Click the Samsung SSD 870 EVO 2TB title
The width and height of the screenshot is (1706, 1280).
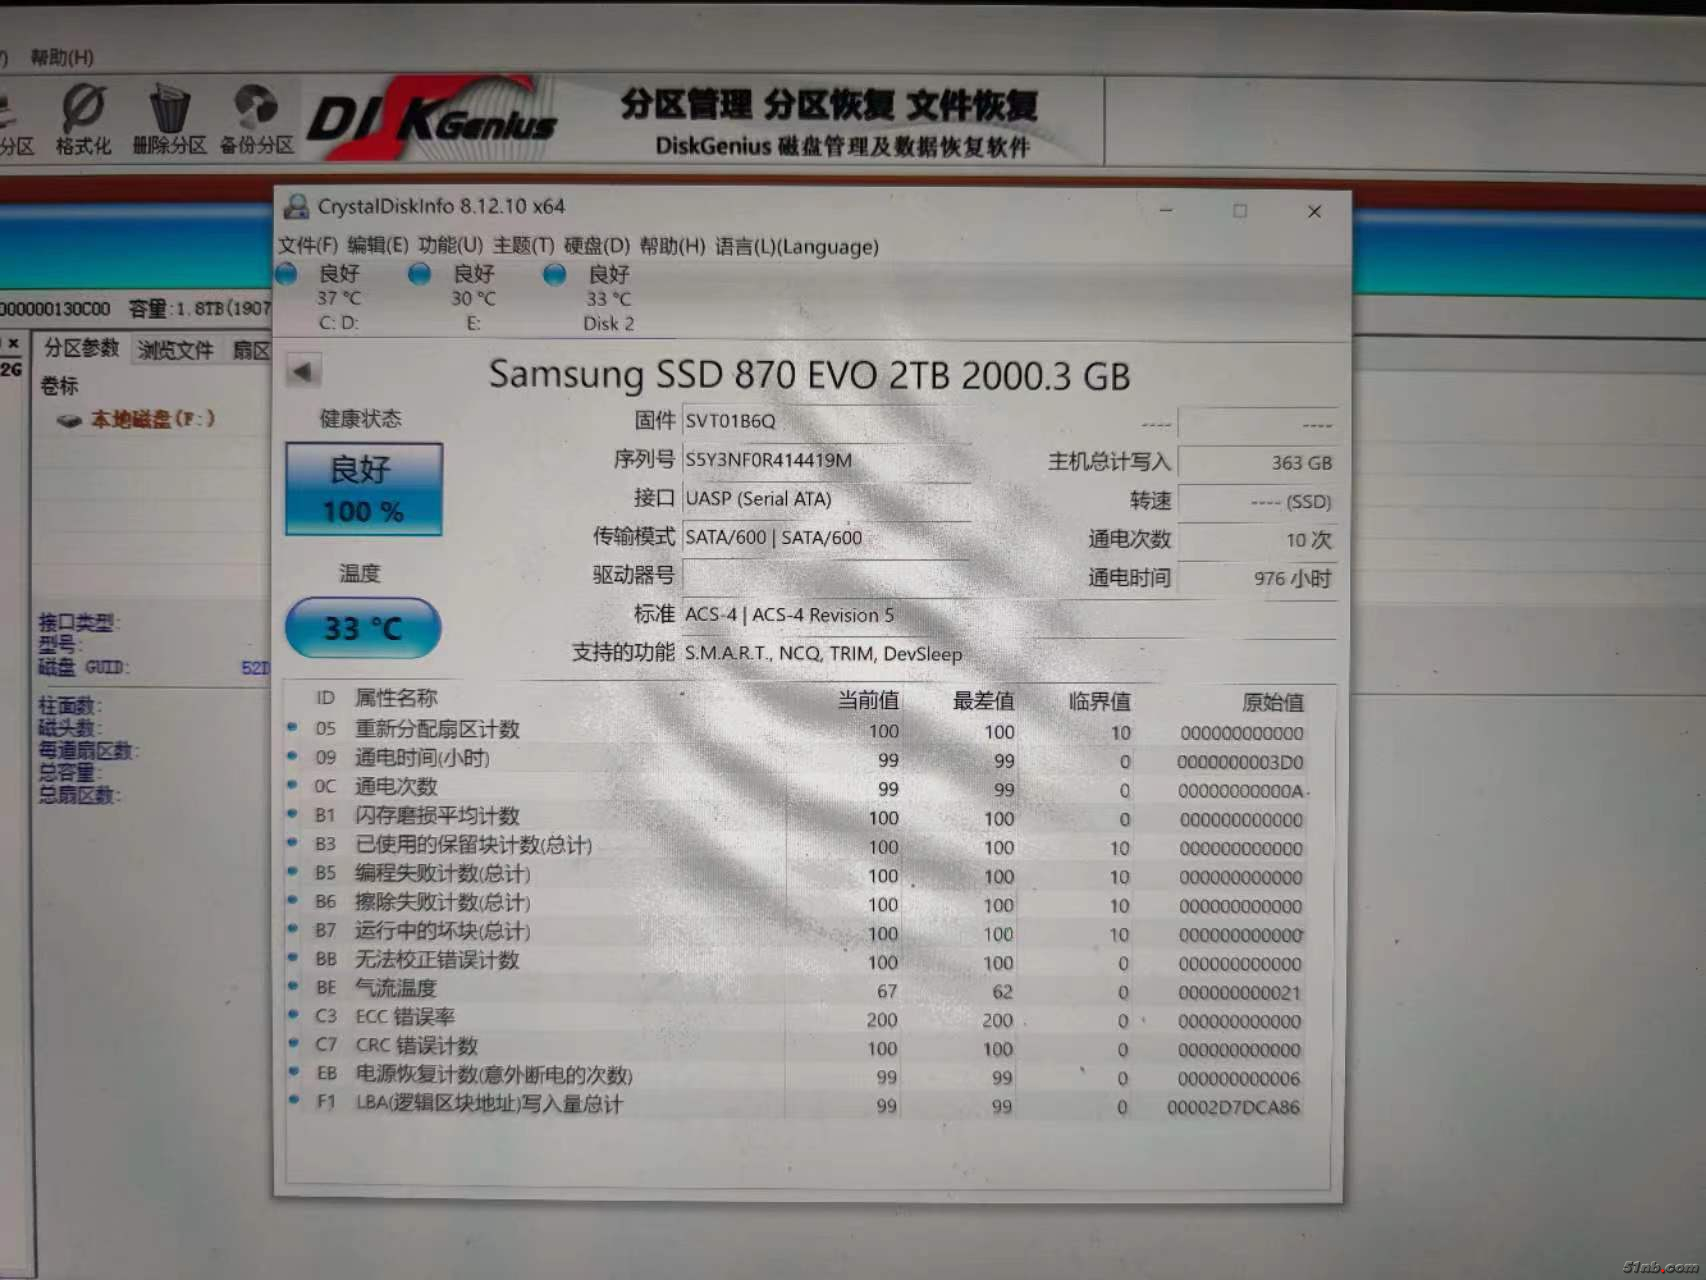point(809,375)
